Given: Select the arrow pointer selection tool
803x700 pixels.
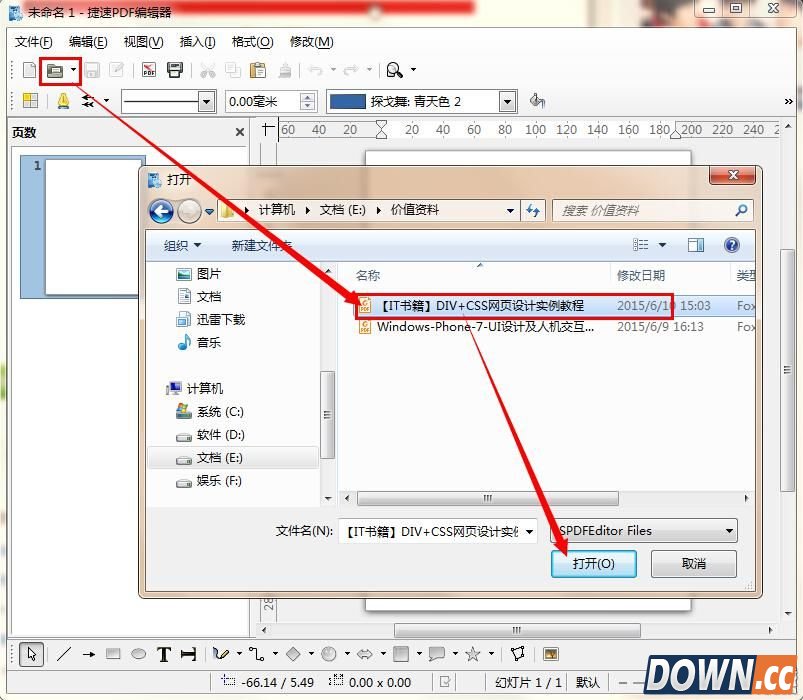Looking at the screenshot, I should [31, 654].
